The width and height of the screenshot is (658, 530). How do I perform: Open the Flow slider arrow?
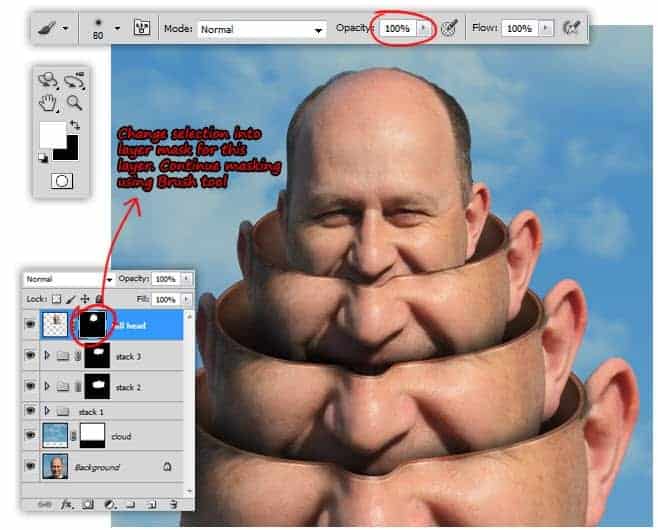click(546, 28)
